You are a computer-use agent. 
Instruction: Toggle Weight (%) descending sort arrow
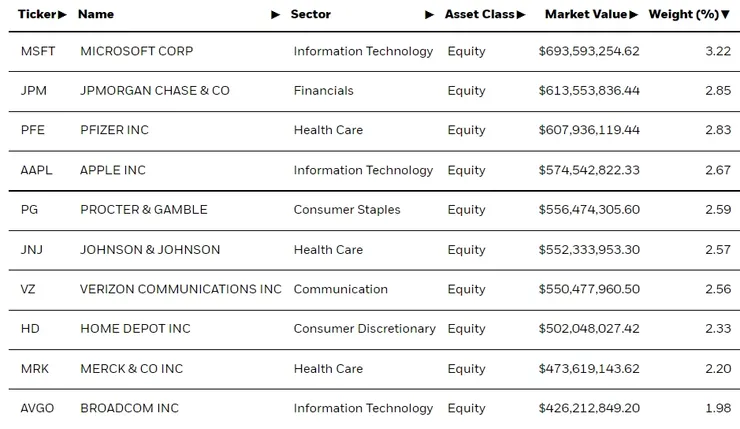(x=726, y=15)
